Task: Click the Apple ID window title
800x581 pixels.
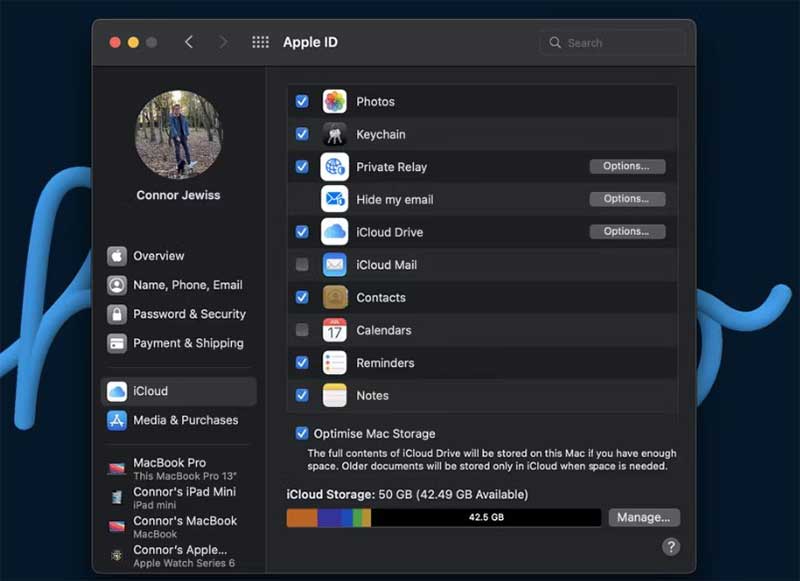Action: pyautogui.click(x=310, y=42)
